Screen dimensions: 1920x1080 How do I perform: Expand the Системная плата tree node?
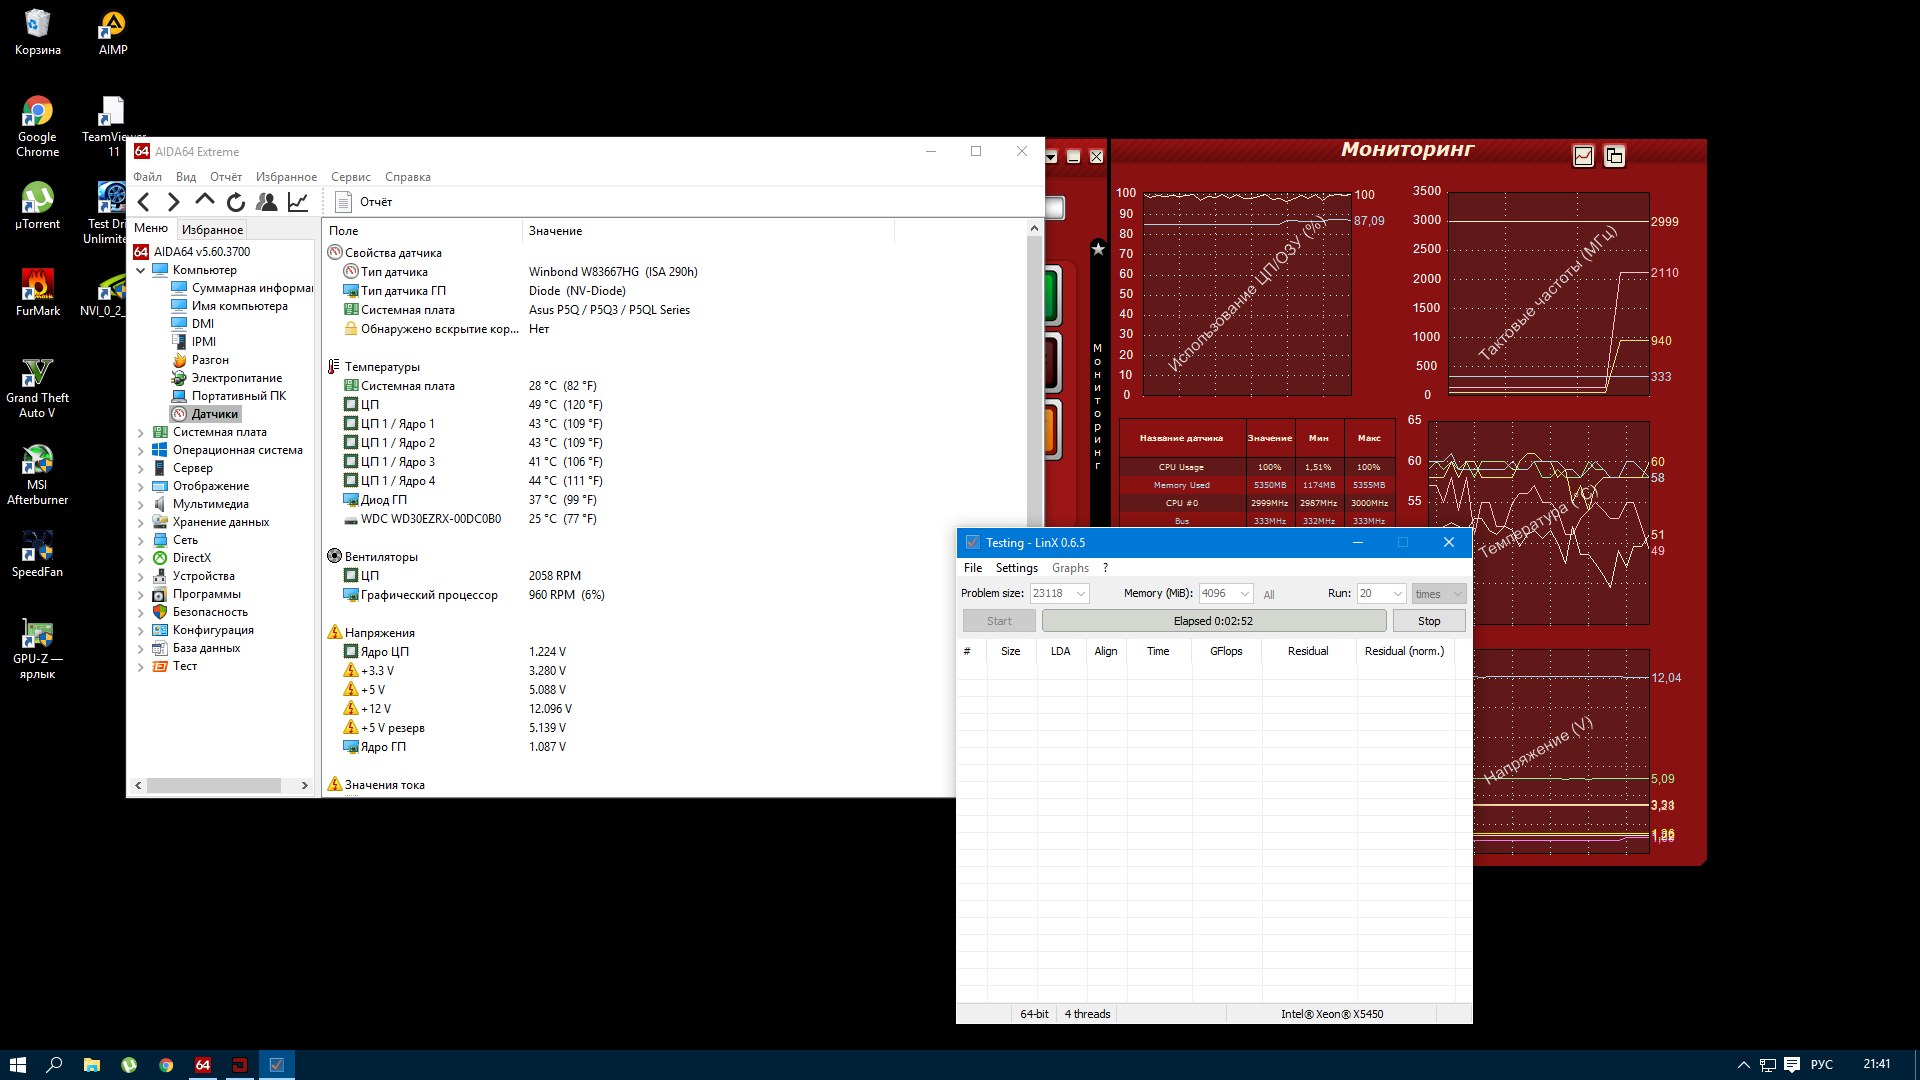tap(141, 433)
